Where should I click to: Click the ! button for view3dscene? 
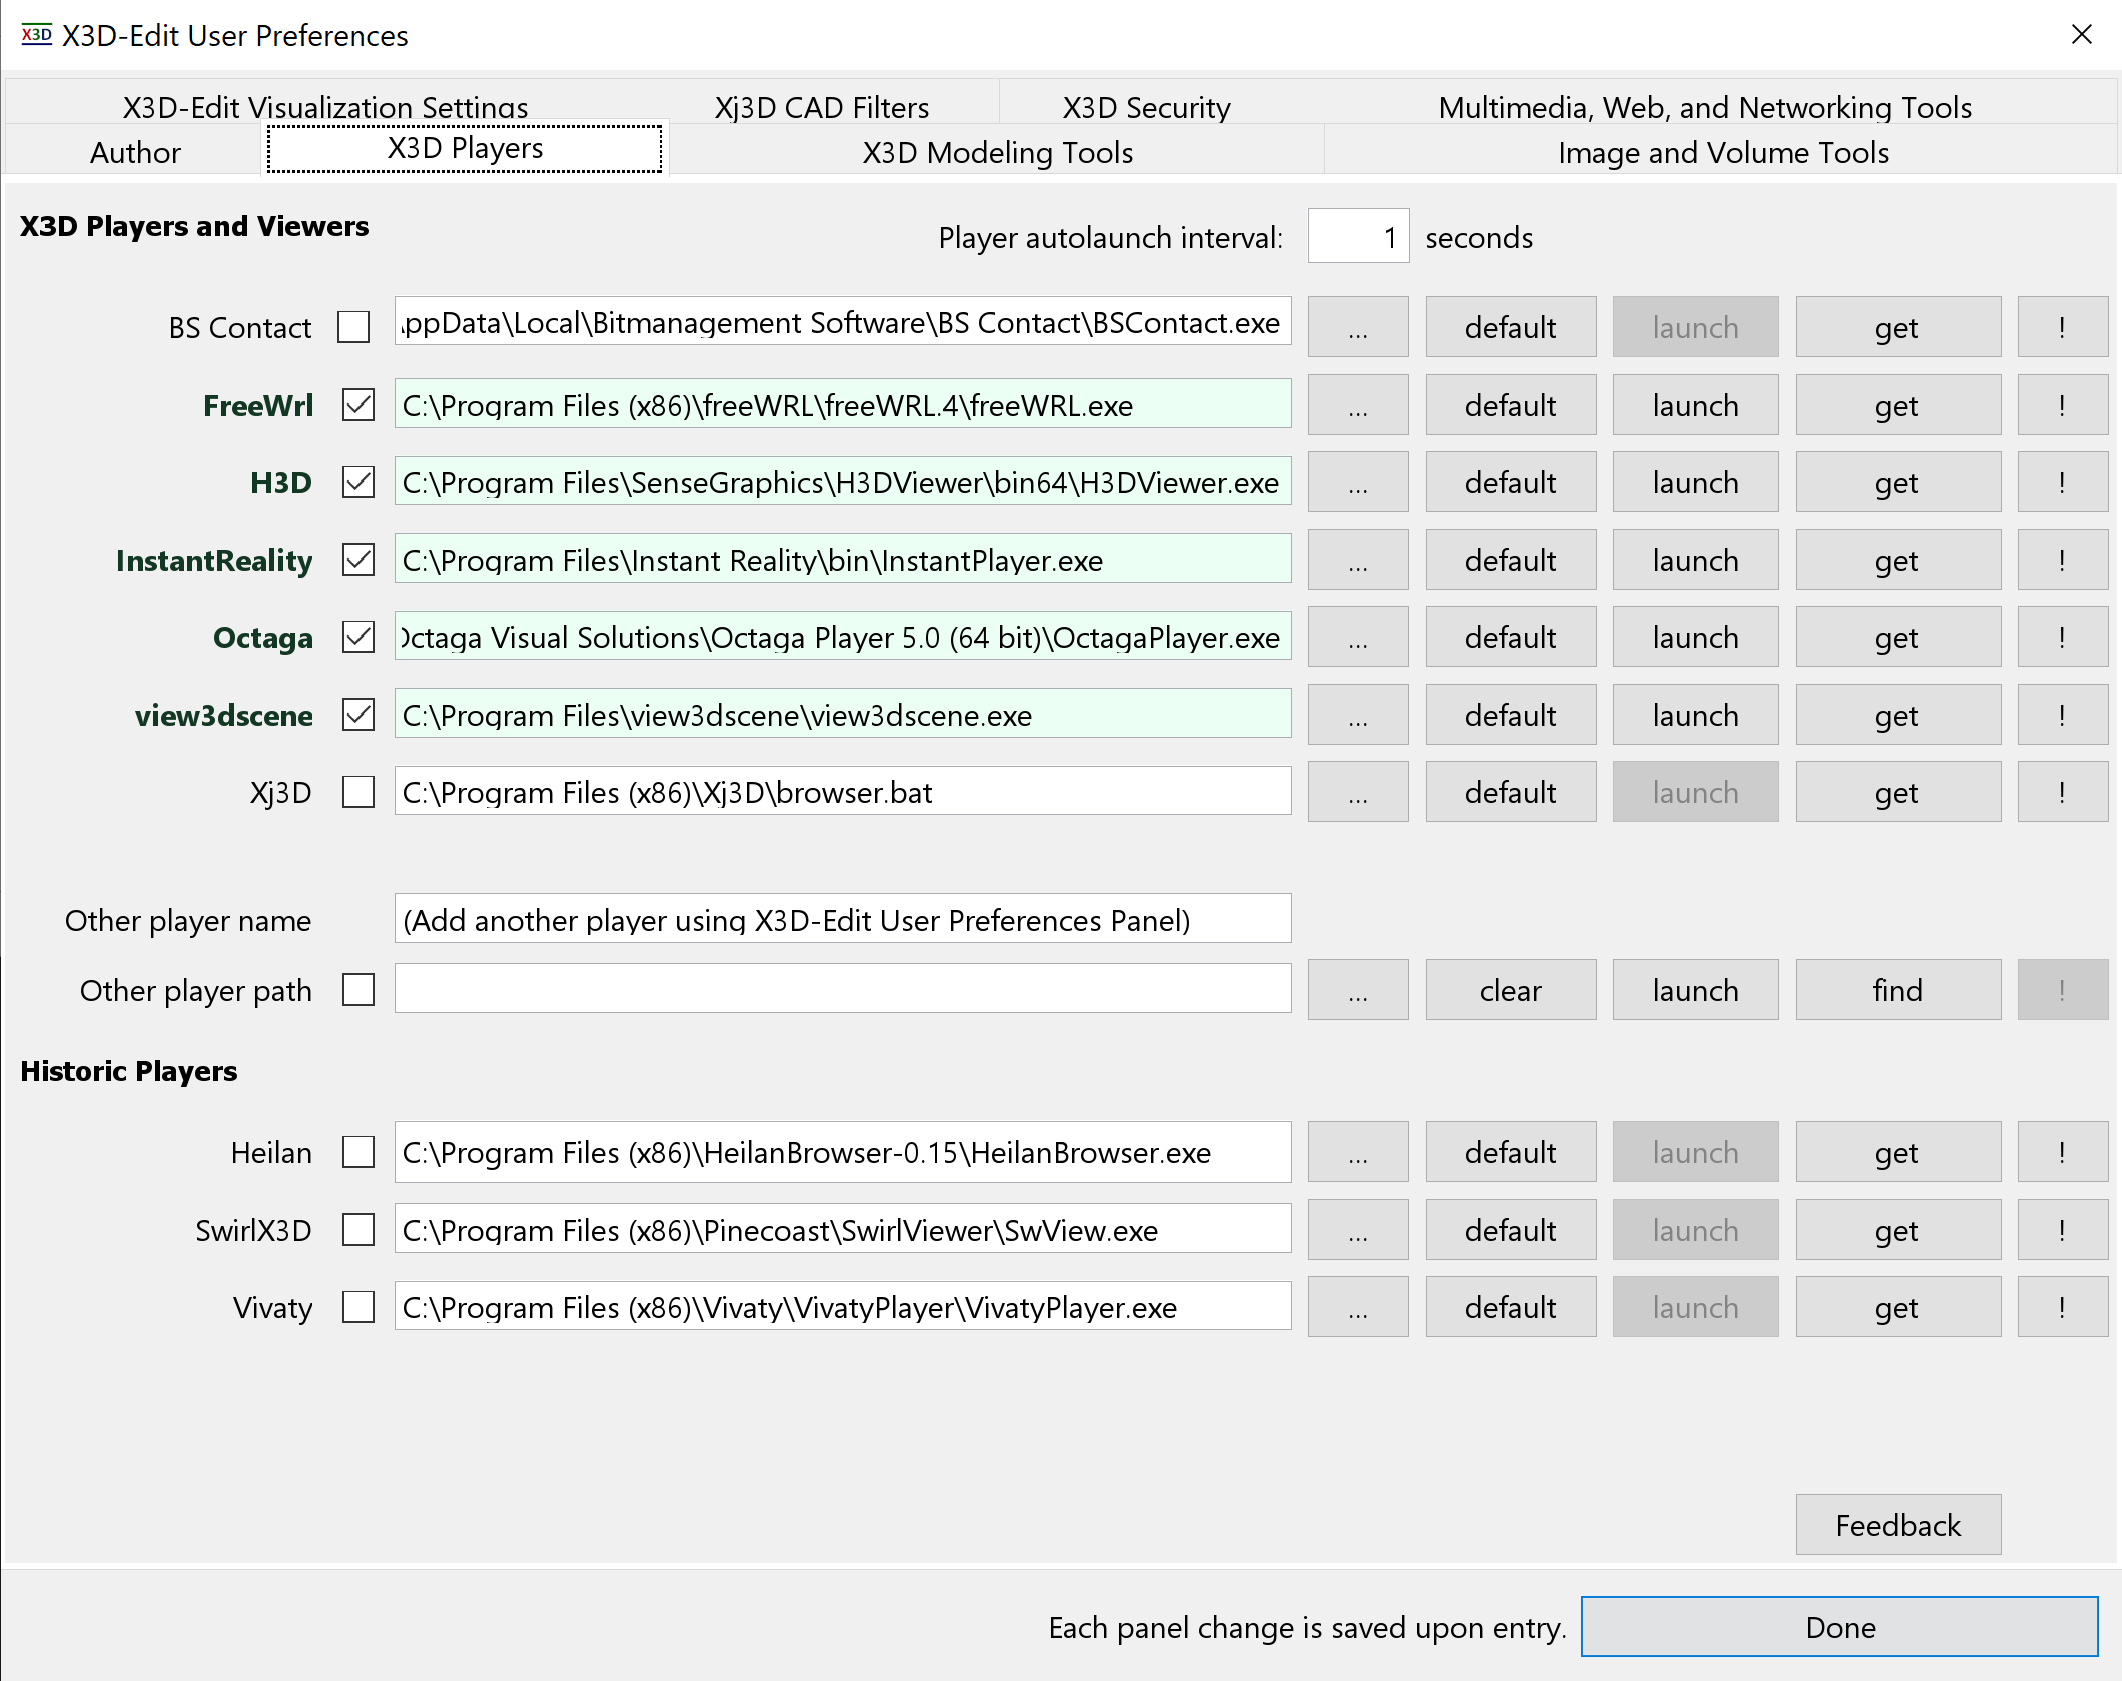pos(2062,715)
